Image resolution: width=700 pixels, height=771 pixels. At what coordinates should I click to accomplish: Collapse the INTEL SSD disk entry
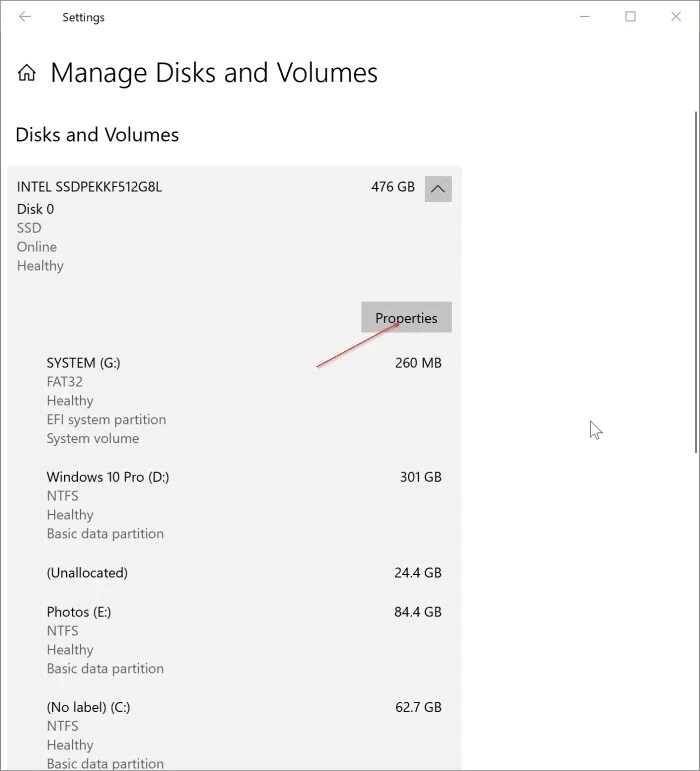(438, 189)
